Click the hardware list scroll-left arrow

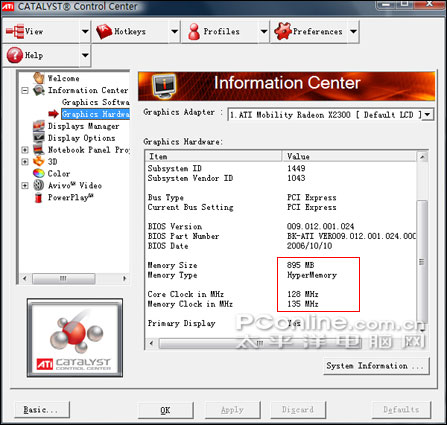152,343
